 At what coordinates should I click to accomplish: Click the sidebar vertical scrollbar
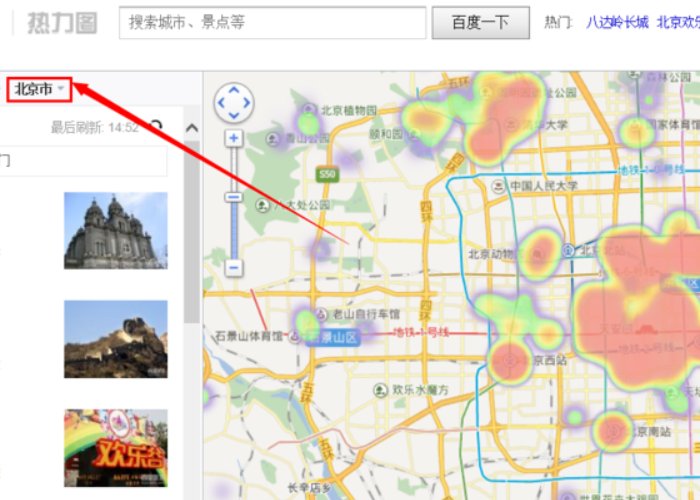pos(192,231)
